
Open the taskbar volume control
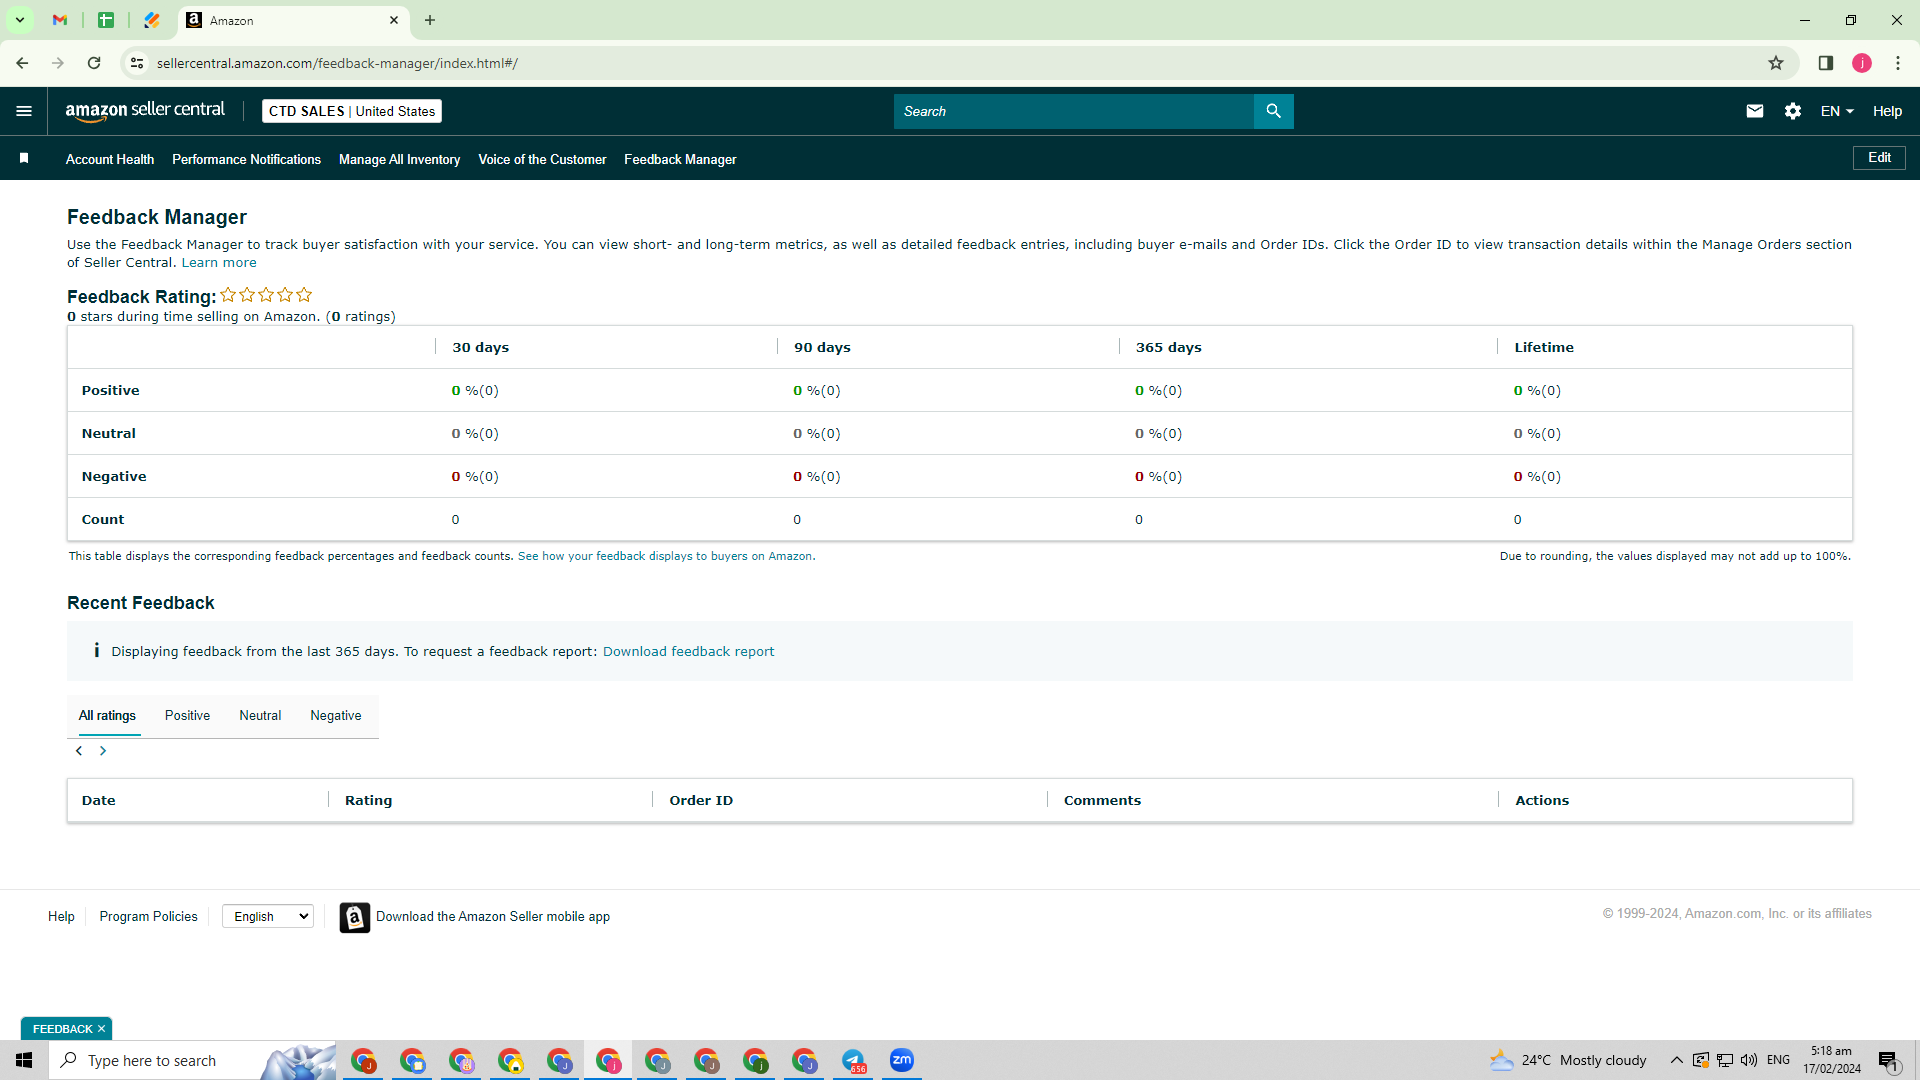[1749, 1060]
